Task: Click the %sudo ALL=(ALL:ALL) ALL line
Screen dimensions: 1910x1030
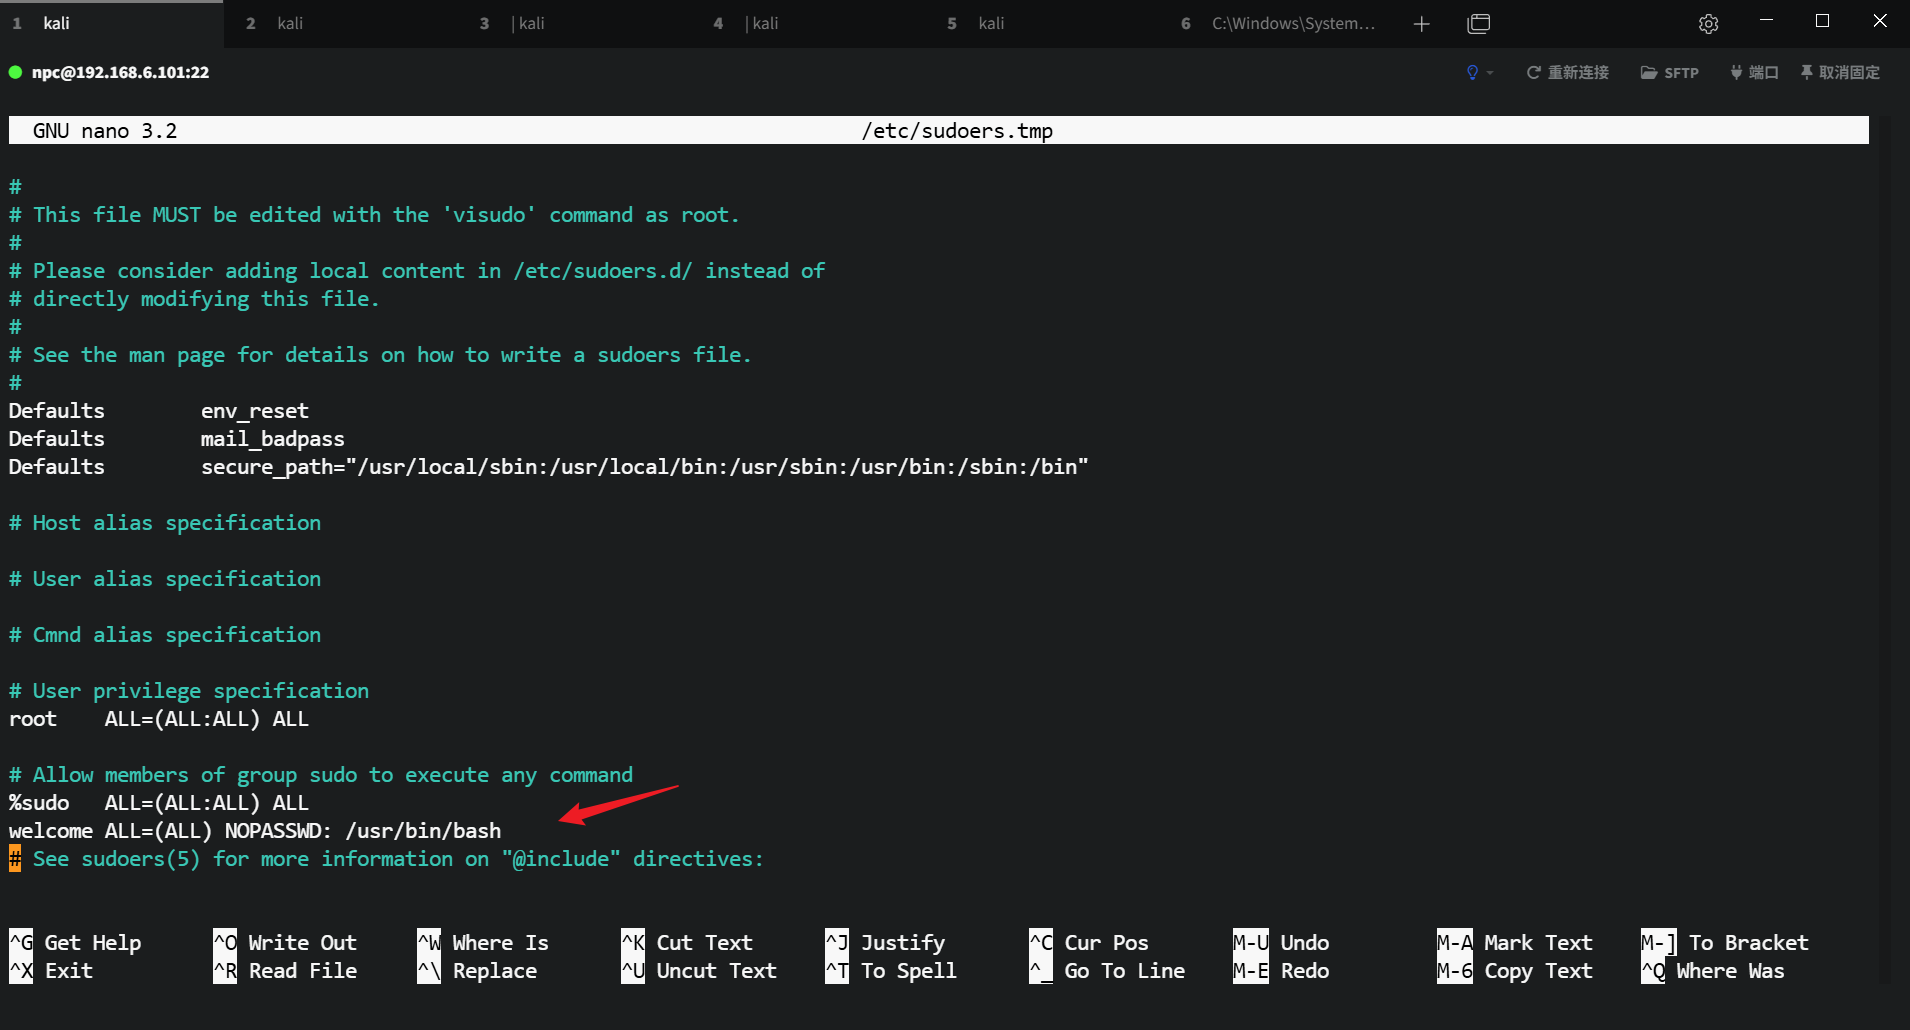Action: (160, 803)
